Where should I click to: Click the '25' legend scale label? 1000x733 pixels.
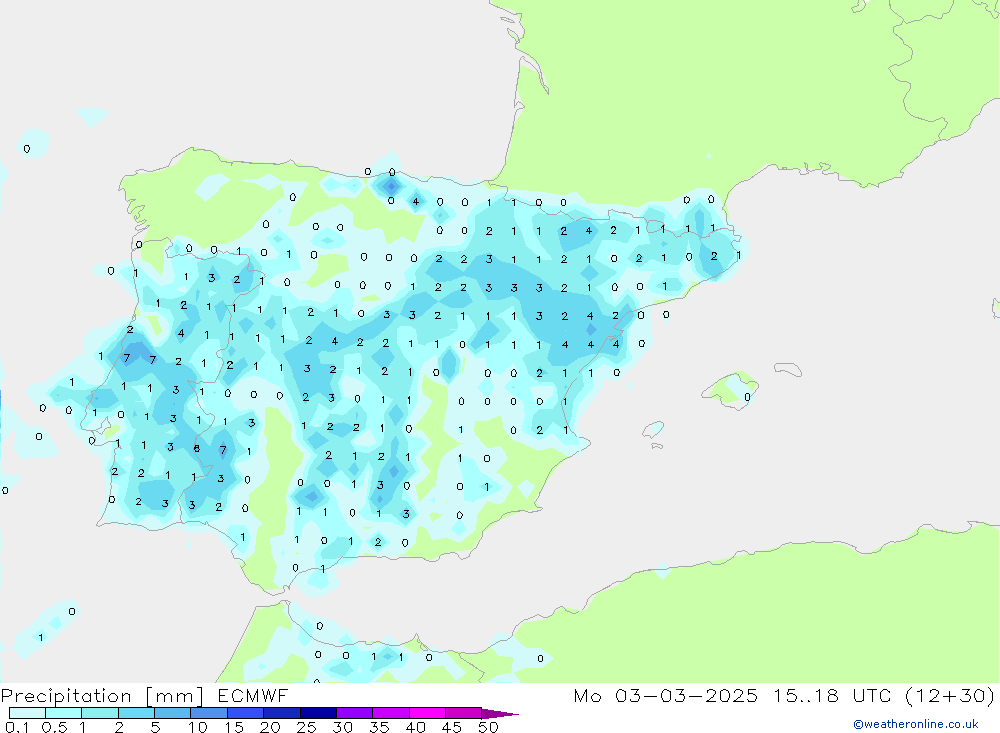[x=306, y=727]
